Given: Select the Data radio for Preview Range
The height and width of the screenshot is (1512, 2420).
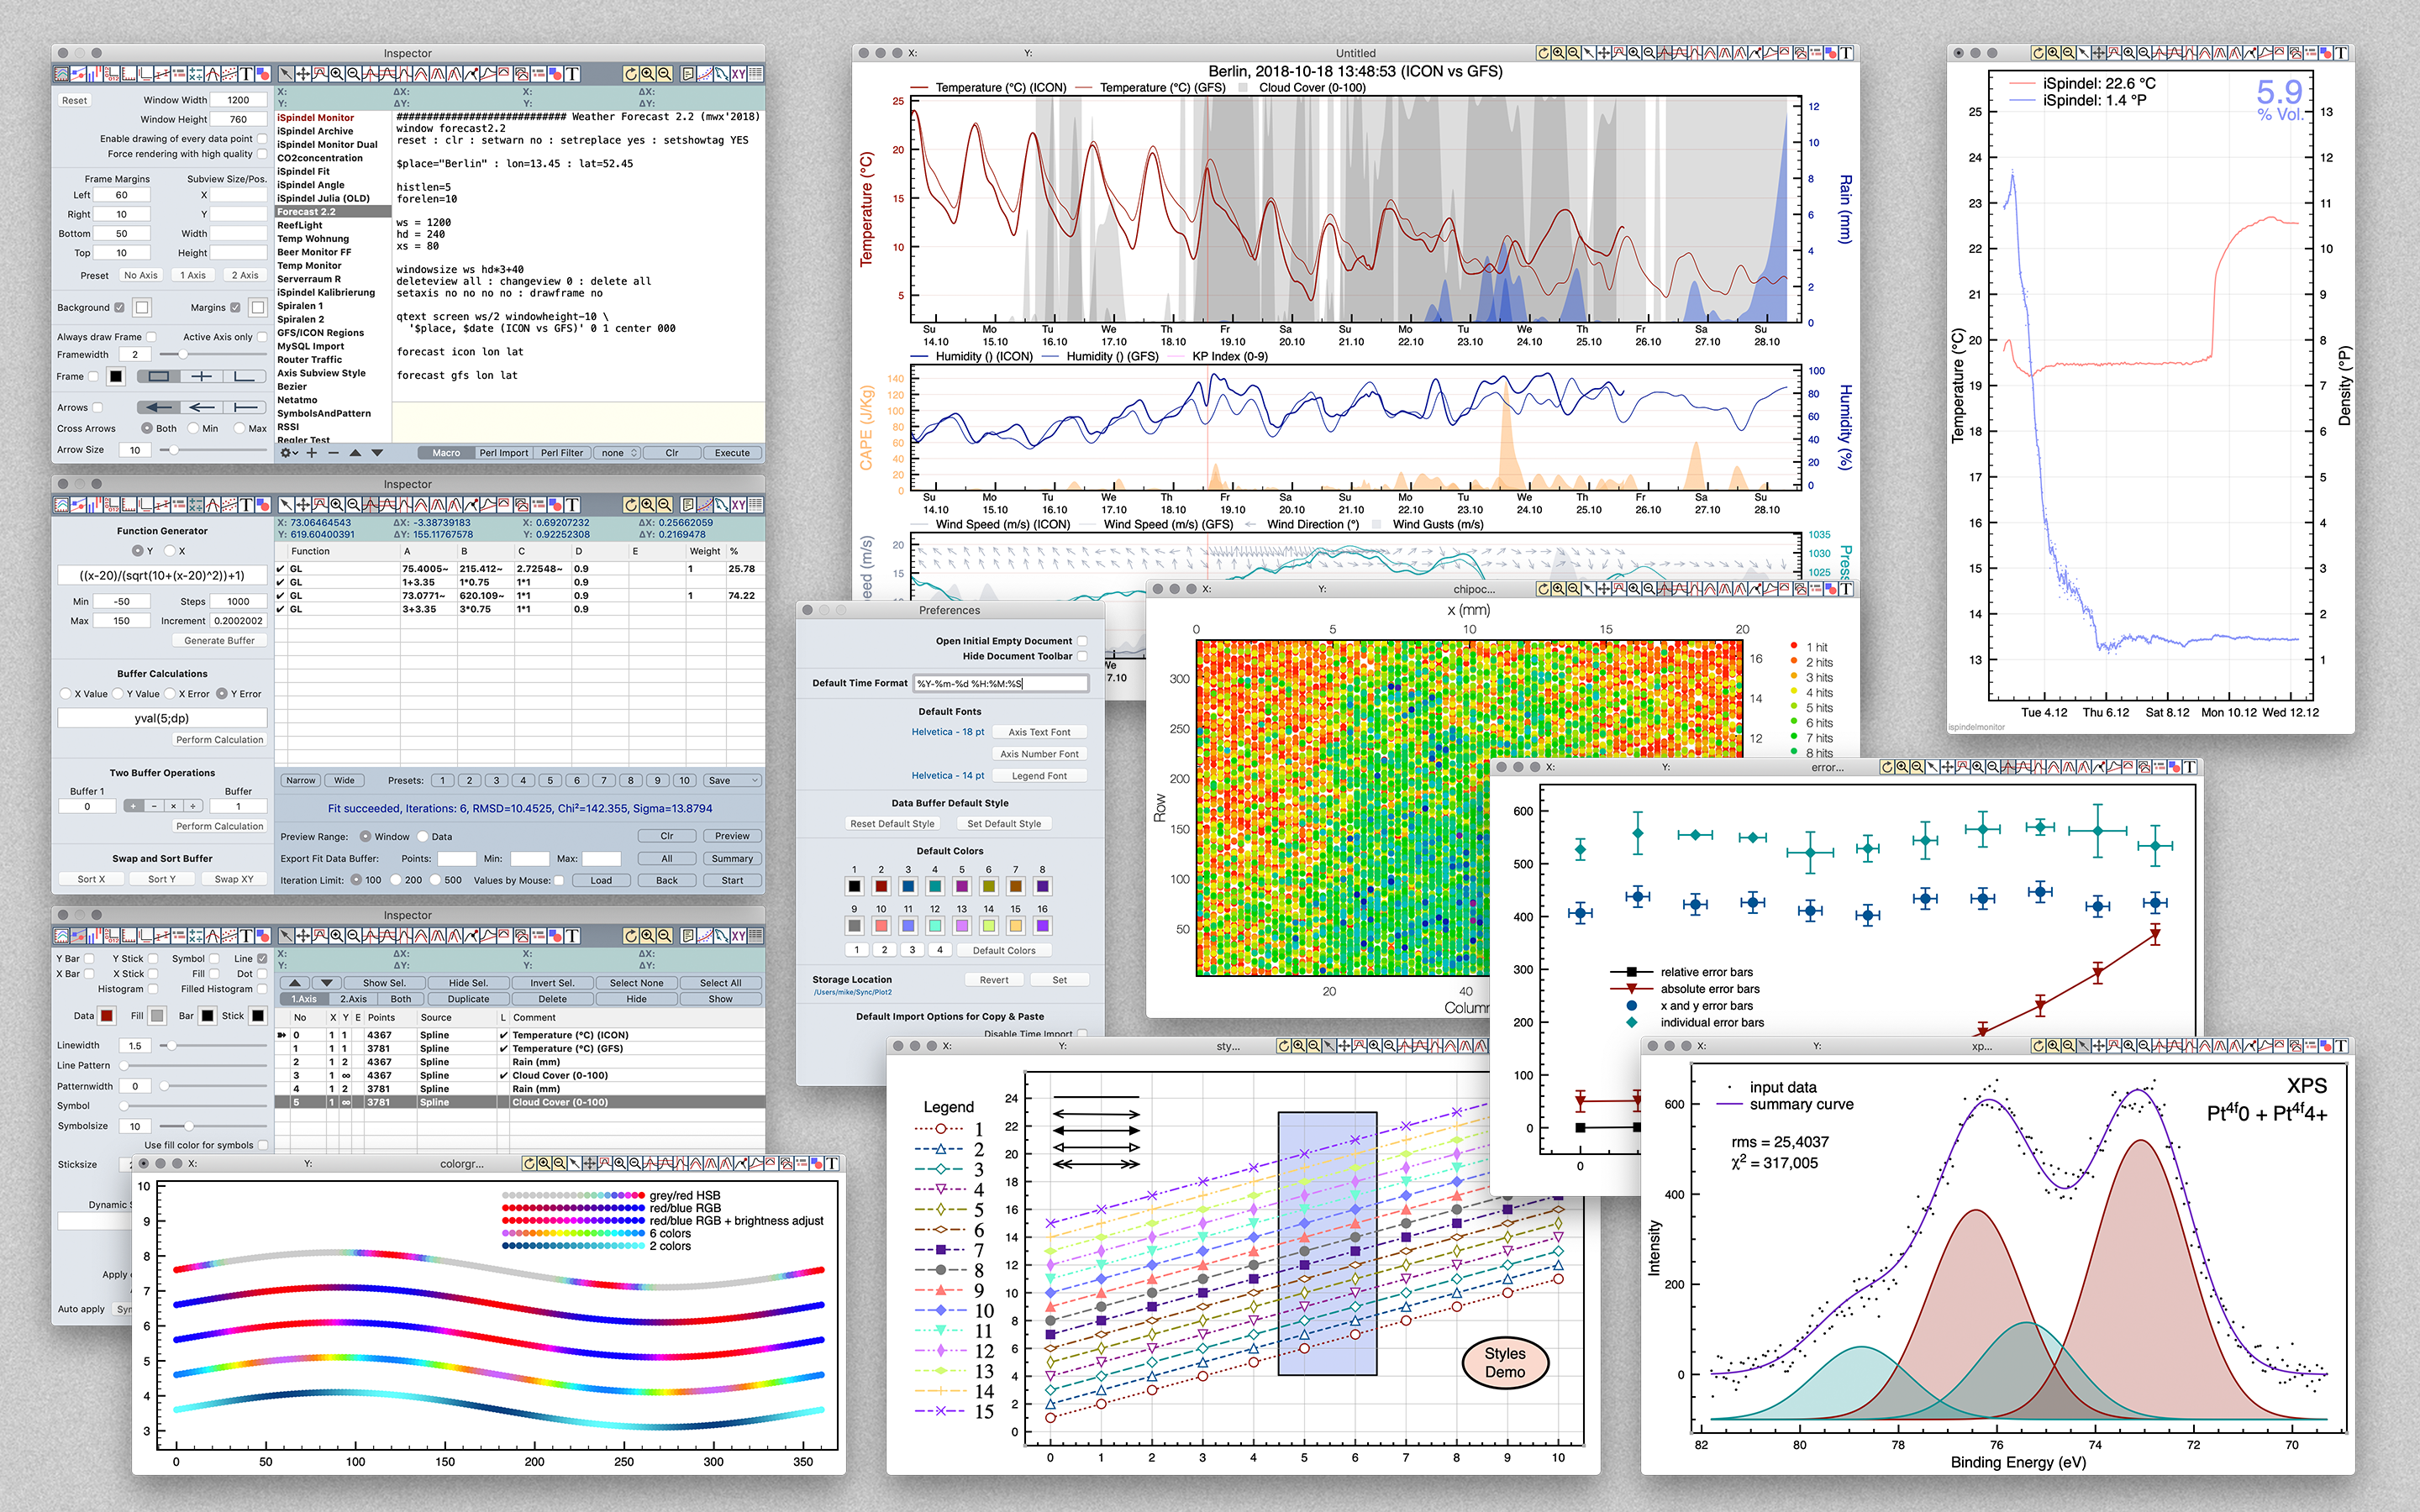Looking at the screenshot, I should click(x=423, y=837).
